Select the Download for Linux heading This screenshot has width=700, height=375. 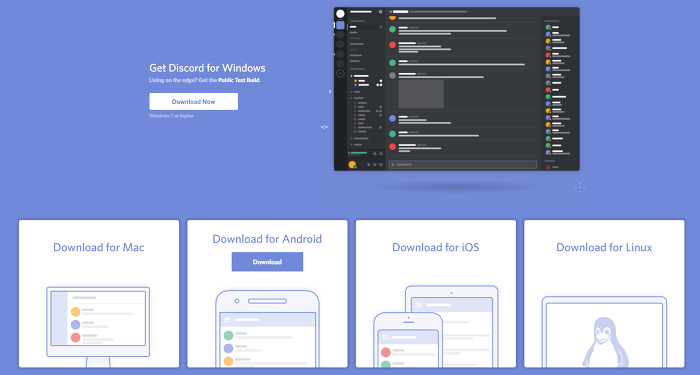604,247
